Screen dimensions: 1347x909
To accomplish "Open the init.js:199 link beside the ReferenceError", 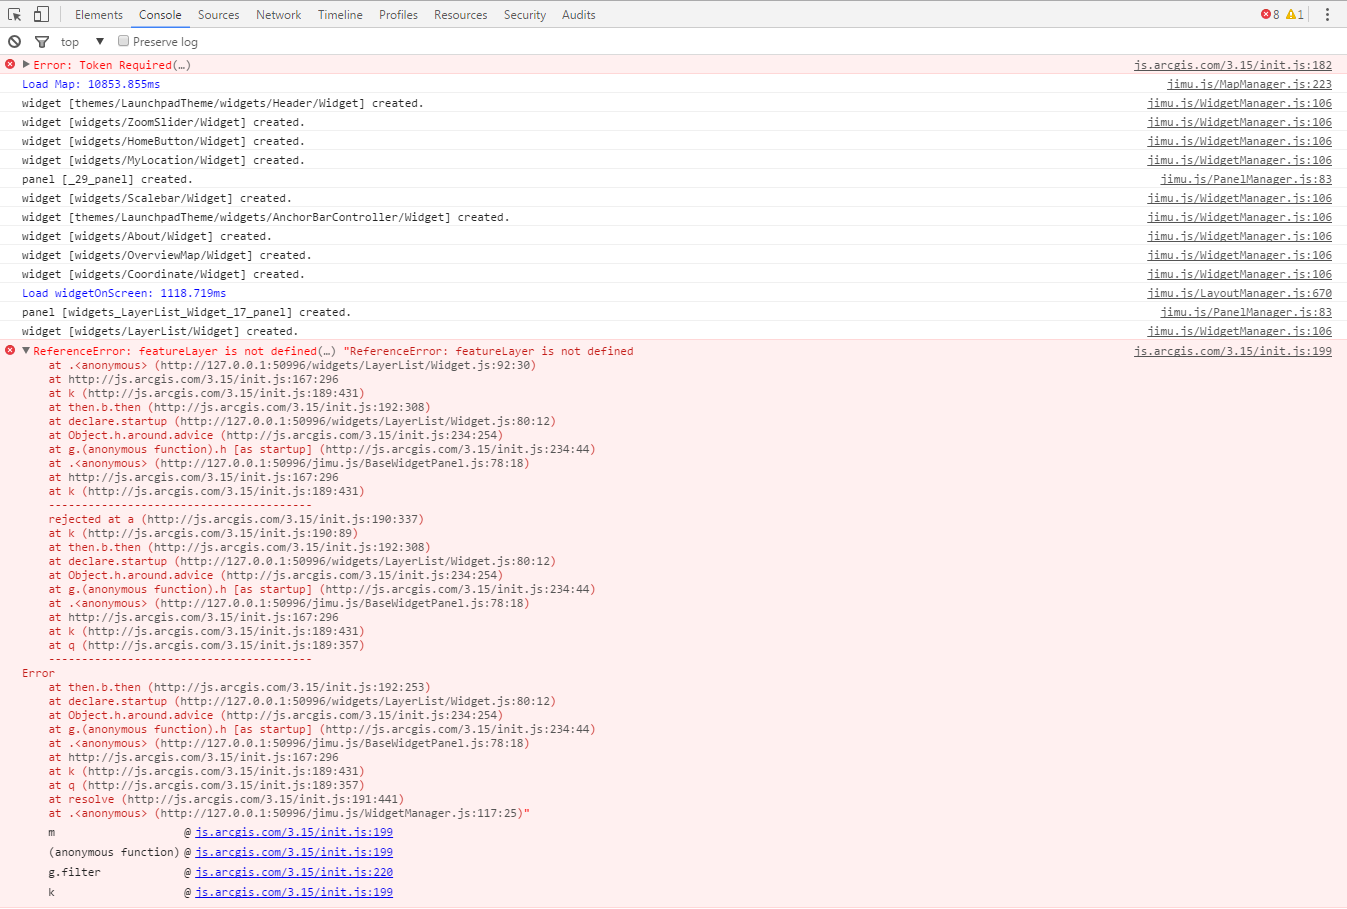I will (1232, 351).
